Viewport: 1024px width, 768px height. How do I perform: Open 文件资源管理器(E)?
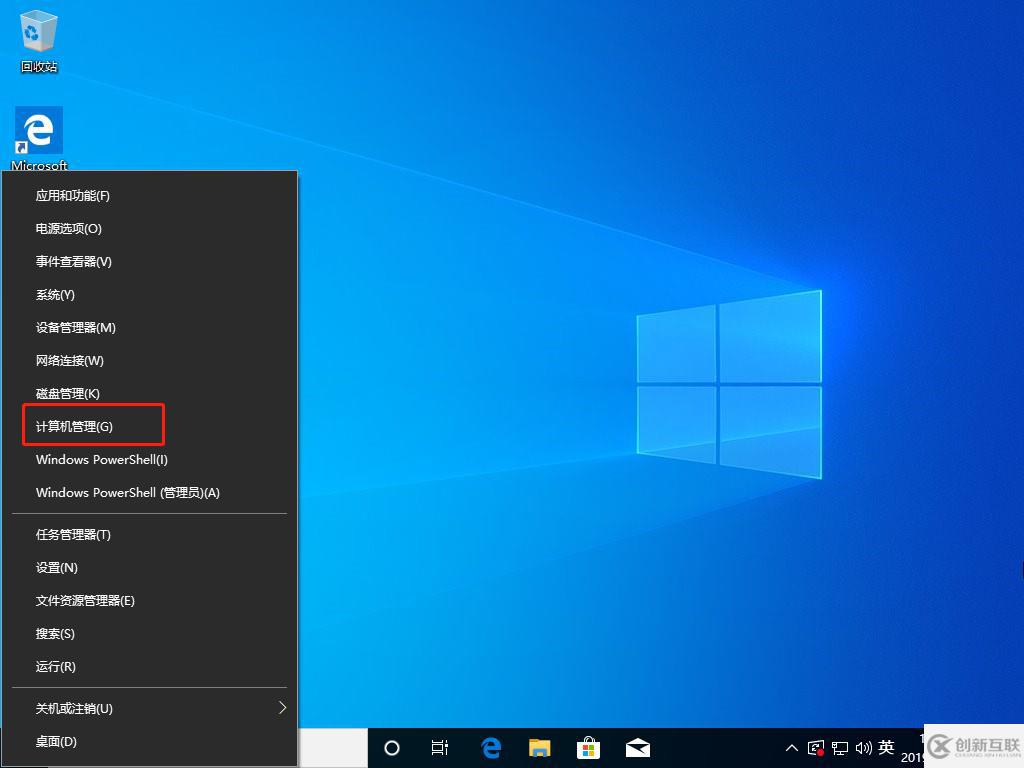pos(150,601)
